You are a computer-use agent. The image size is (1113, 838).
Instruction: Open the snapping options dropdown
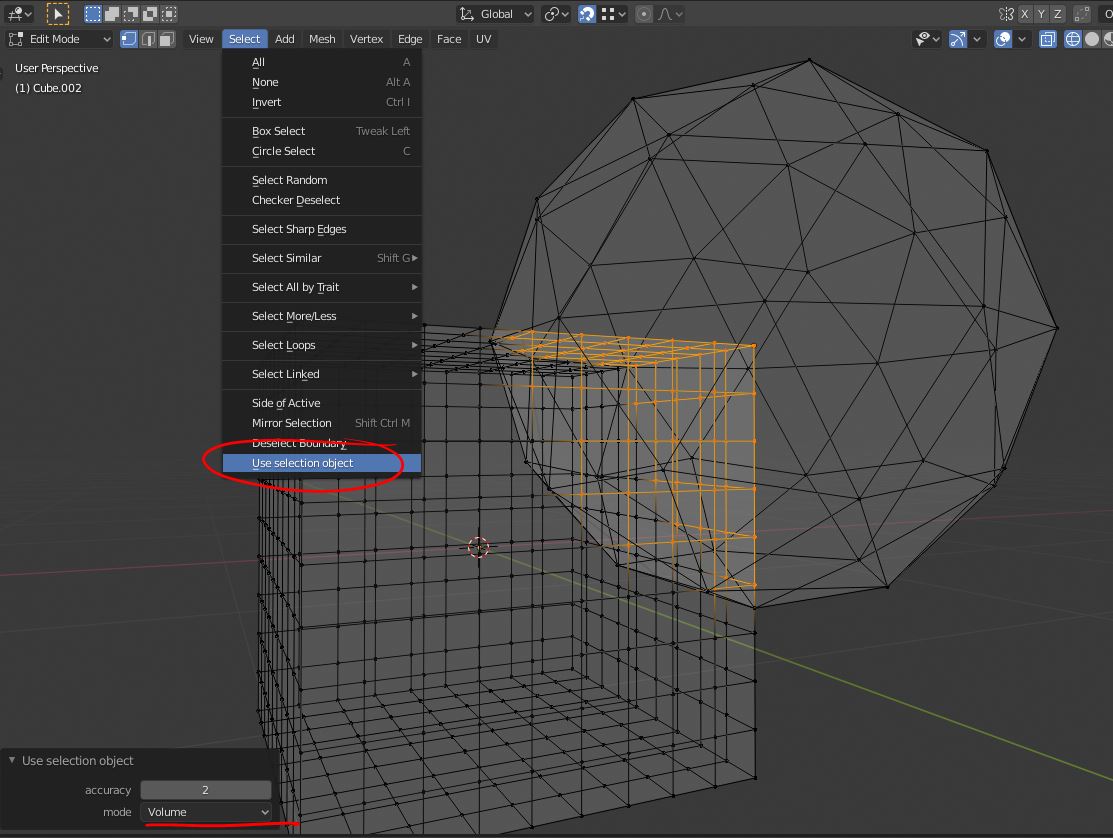click(613, 13)
